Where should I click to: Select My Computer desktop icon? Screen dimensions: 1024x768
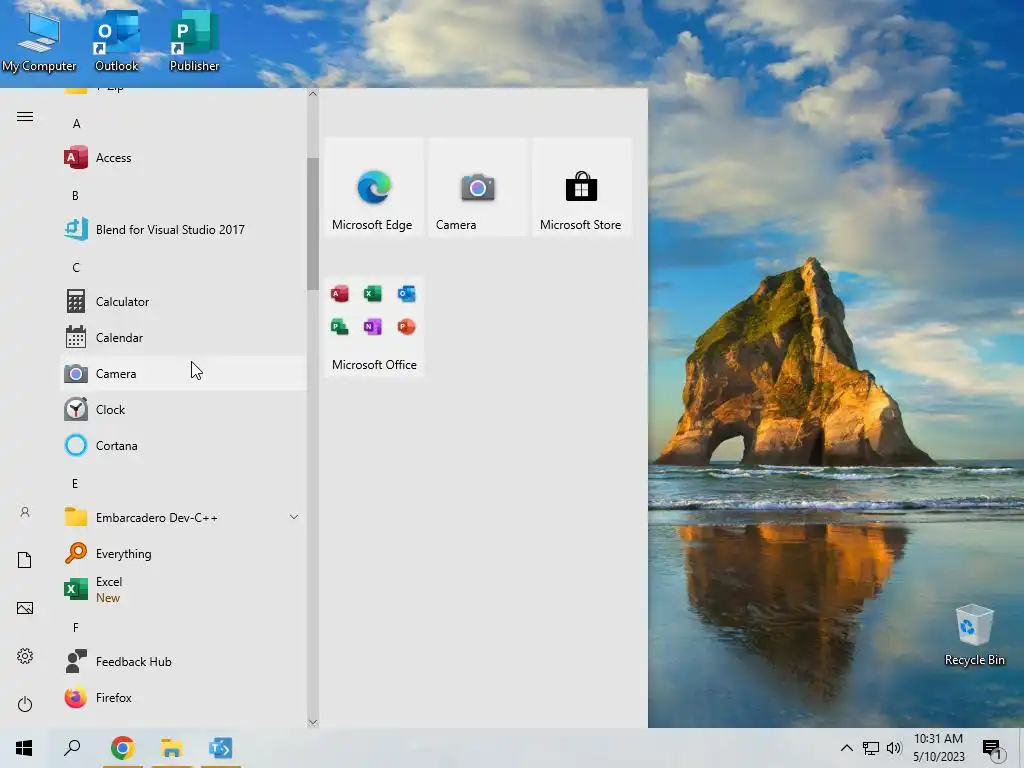(x=39, y=41)
